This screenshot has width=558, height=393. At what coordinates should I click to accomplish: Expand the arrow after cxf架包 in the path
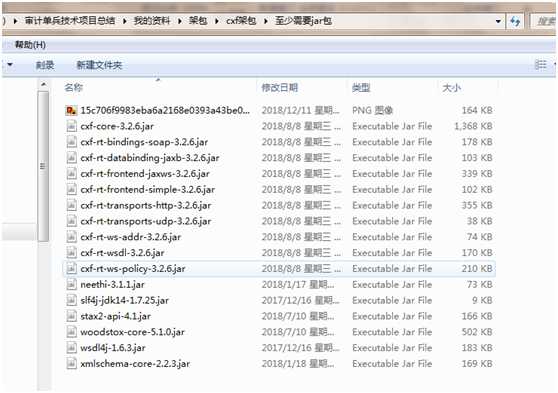point(265,21)
